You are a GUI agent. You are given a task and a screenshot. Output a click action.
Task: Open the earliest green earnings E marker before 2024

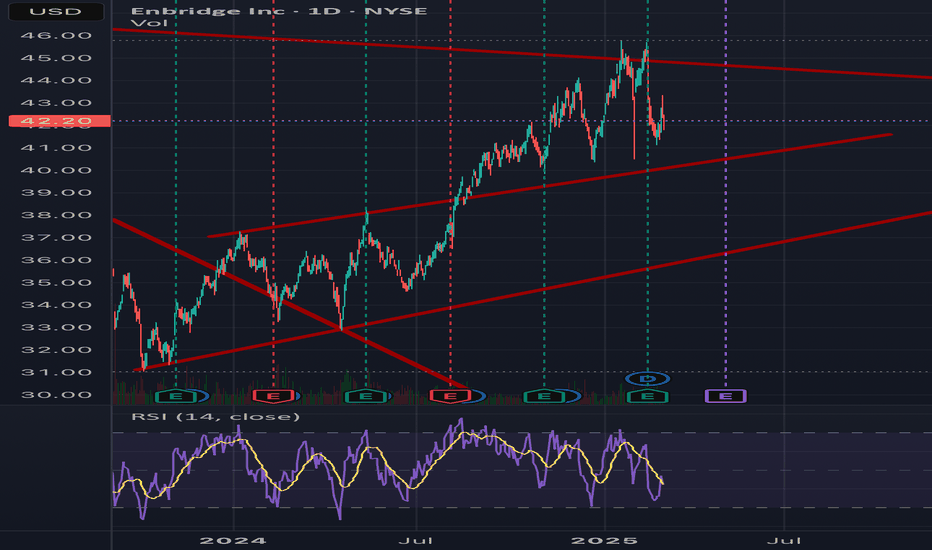tap(176, 396)
